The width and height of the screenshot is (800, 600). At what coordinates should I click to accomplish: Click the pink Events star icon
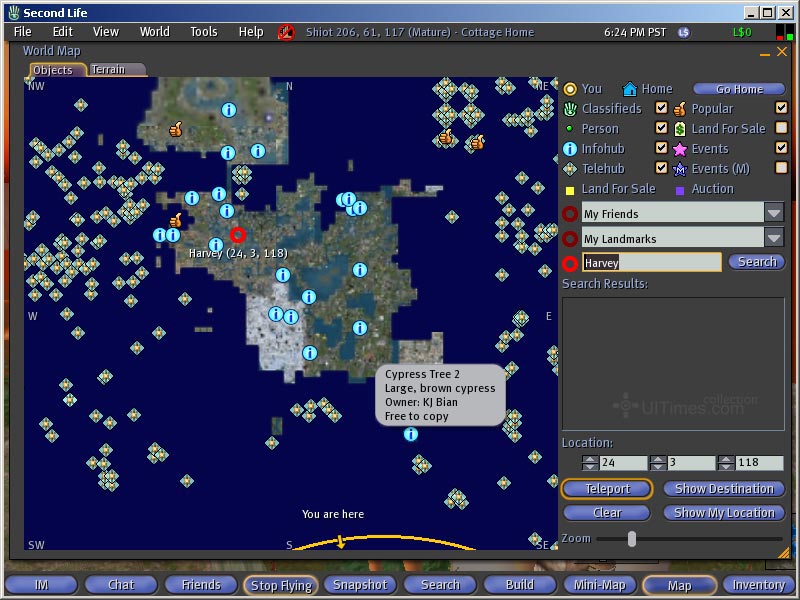tap(680, 149)
